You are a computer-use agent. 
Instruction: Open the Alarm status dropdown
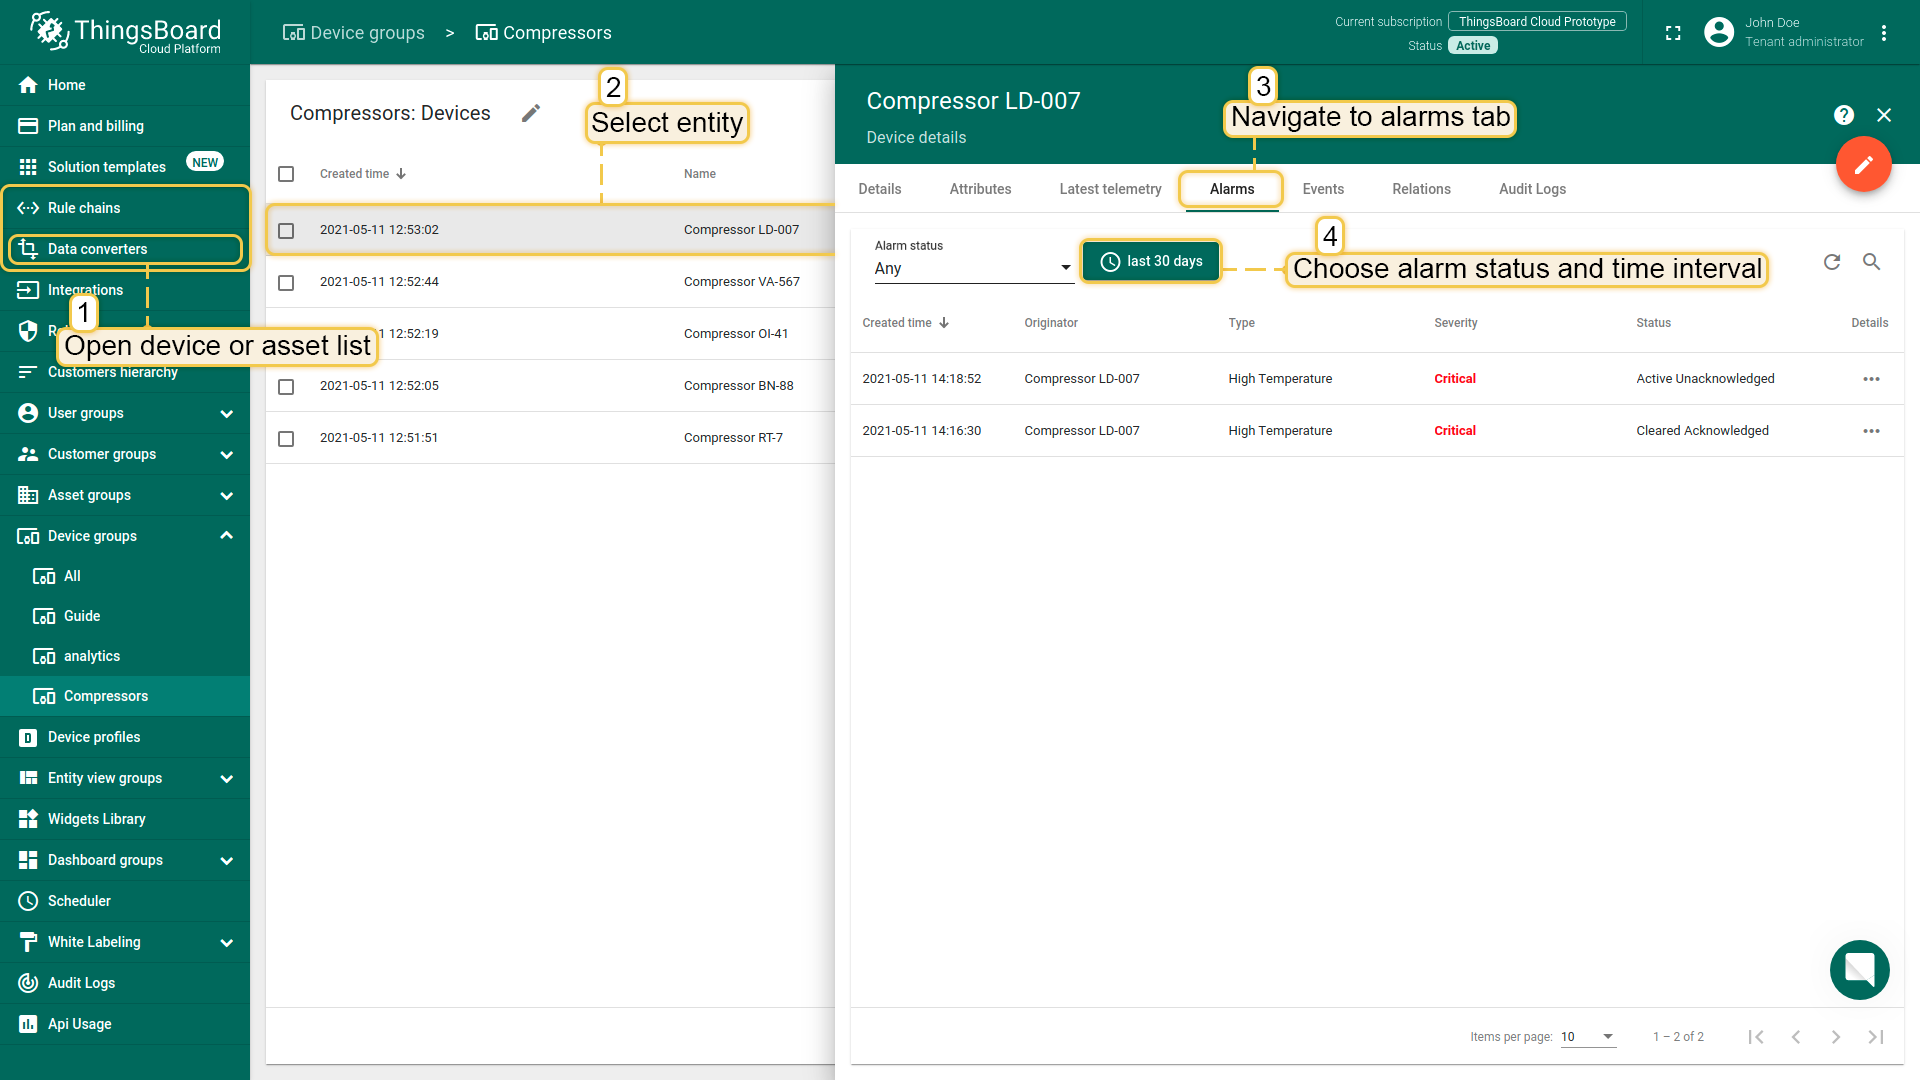coord(974,268)
